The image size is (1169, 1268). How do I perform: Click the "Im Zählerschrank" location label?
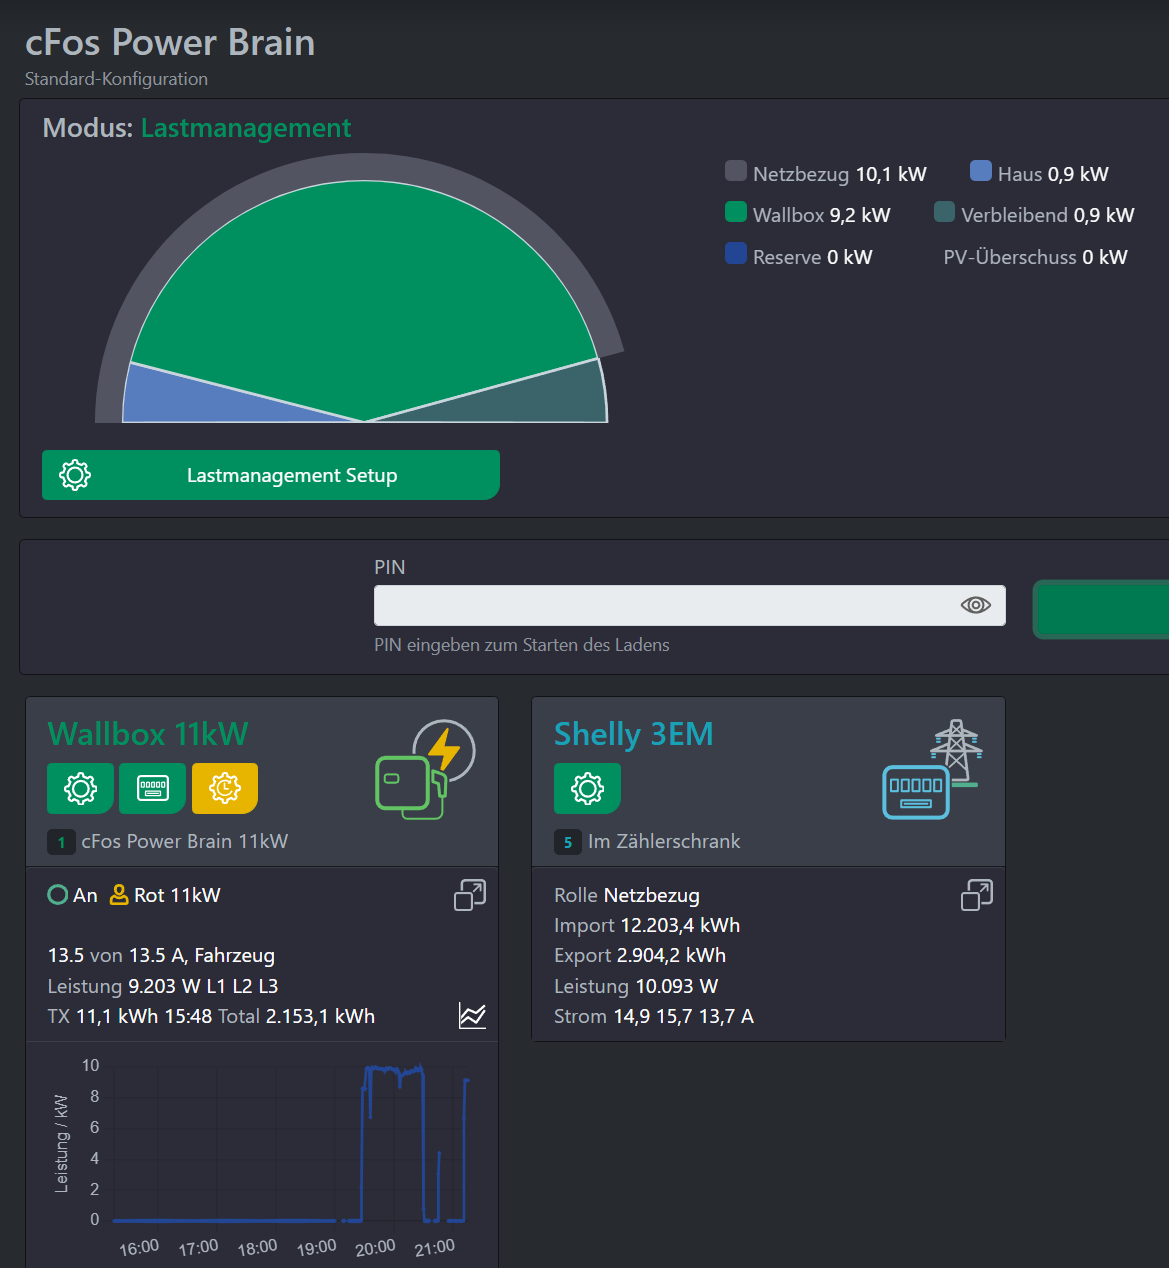[665, 842]
